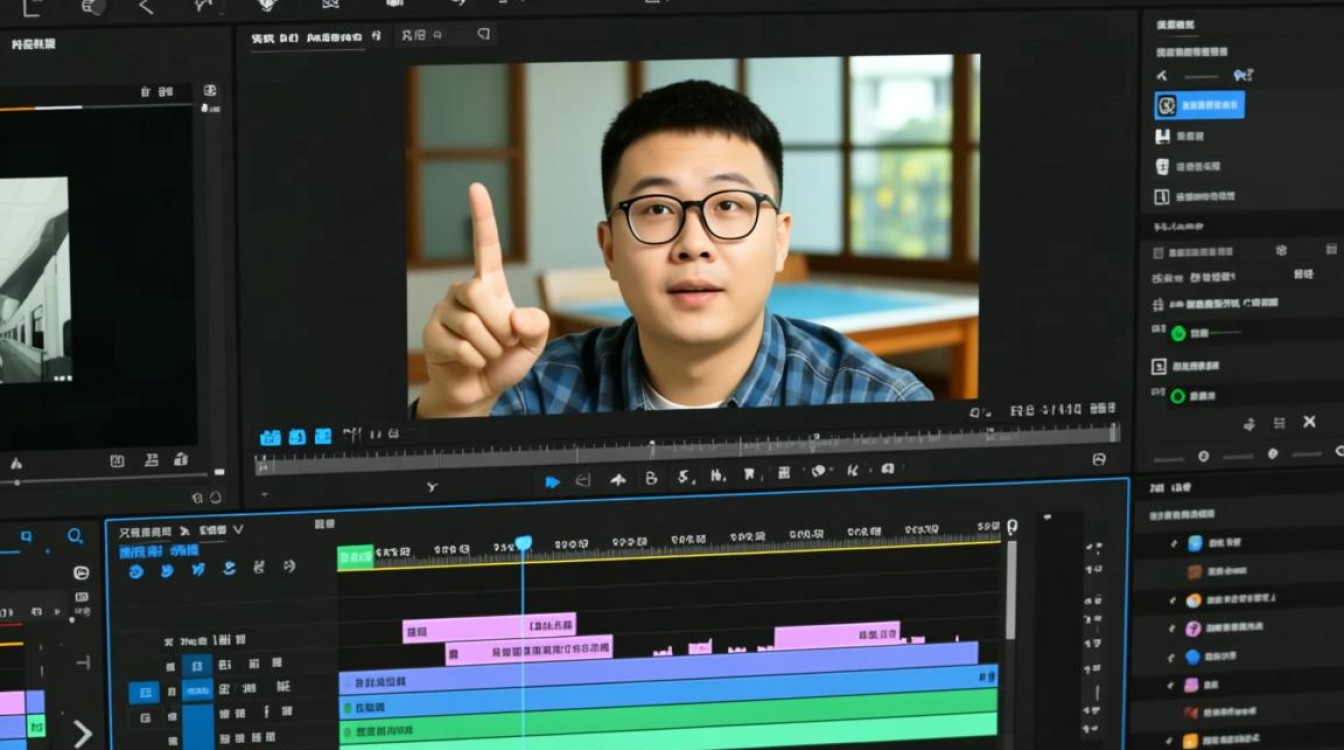Click the preview video of the man pointing
The image size is (1344, 750).
point(693,235)
